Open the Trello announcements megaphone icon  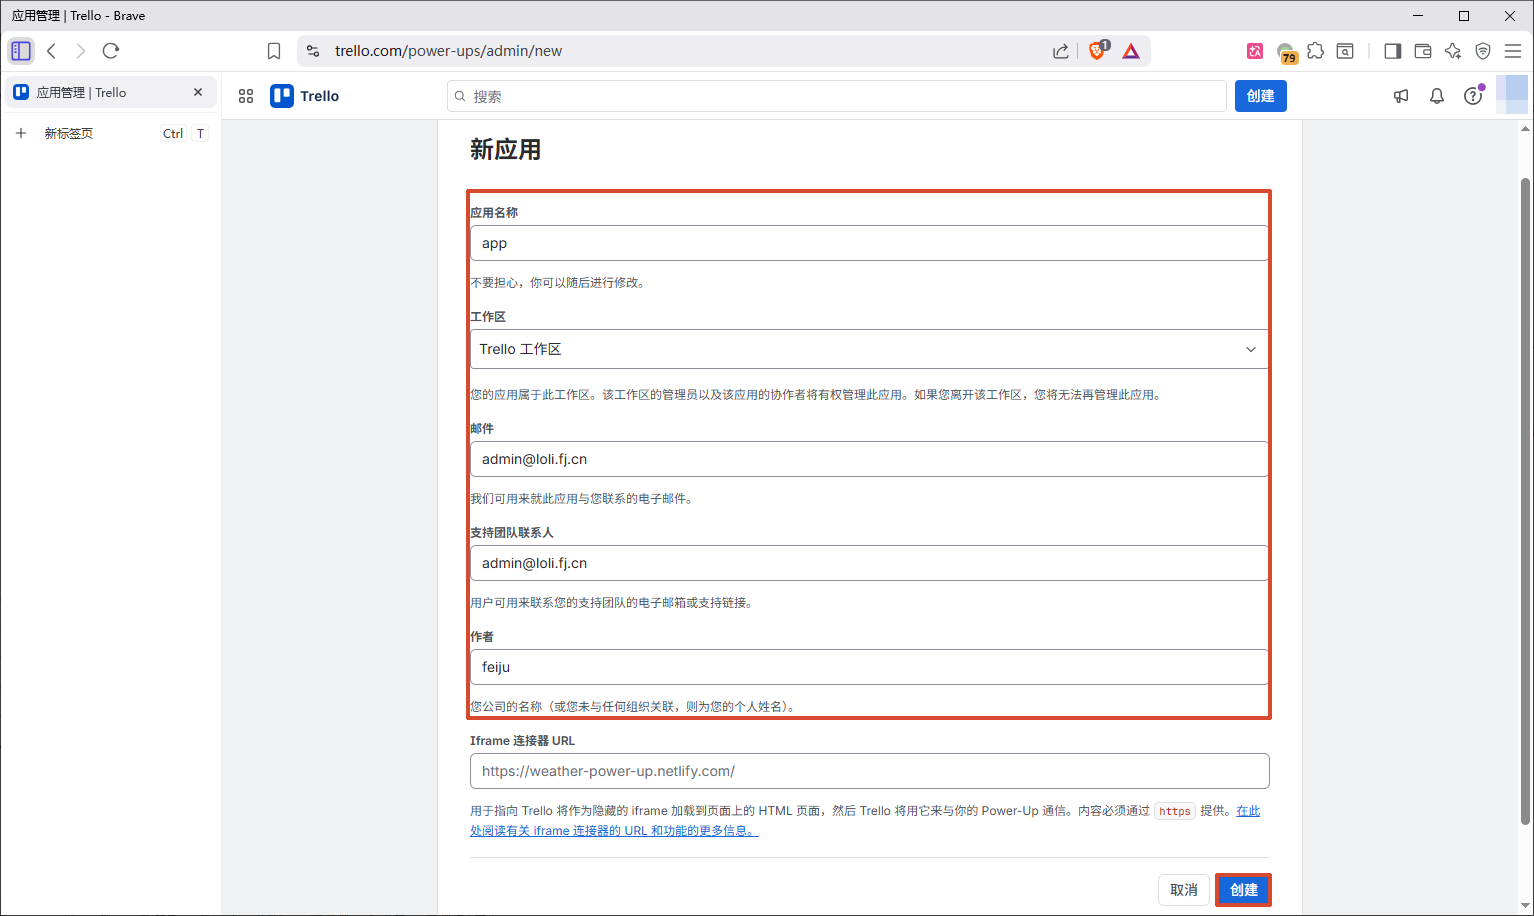pos(1401,96)
